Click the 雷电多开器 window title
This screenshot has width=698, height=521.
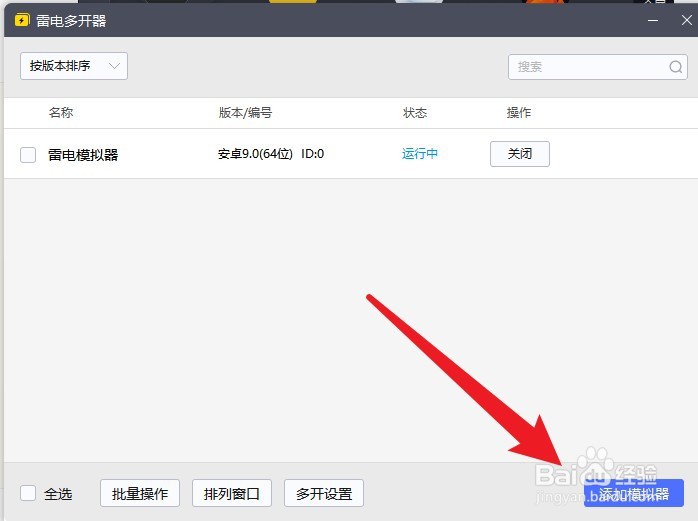click(71, 20)
